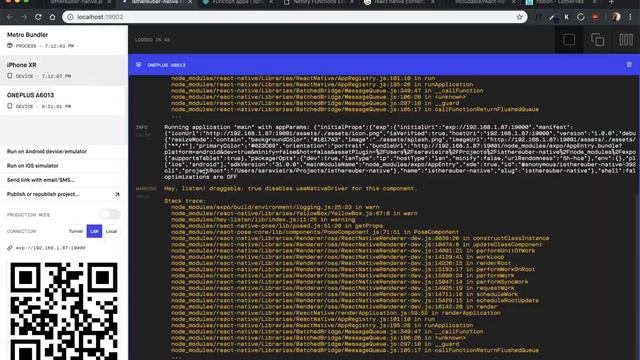Select LAN connection type
The image size is (640, 360).
tap(94, 231)
